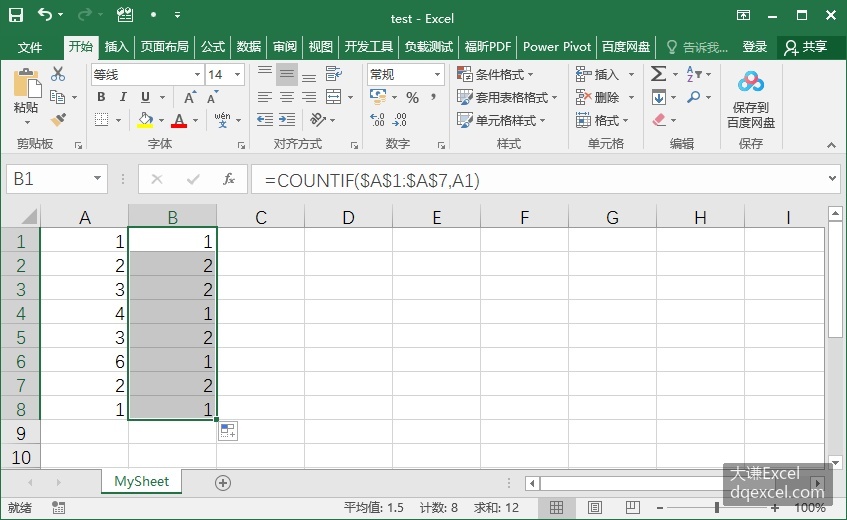Save to Baidu Netdisk cloud icon
The width and height of the screenshot is (847, 520).
751,82
